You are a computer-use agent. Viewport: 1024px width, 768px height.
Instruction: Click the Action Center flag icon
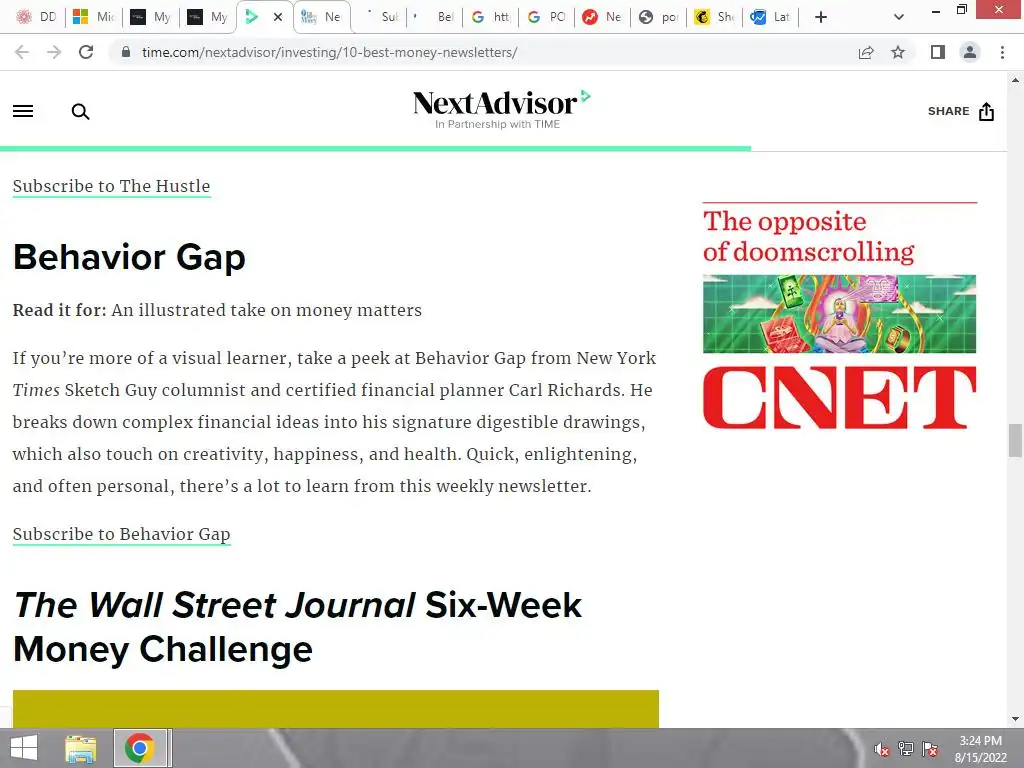click(x=930, y=749)
